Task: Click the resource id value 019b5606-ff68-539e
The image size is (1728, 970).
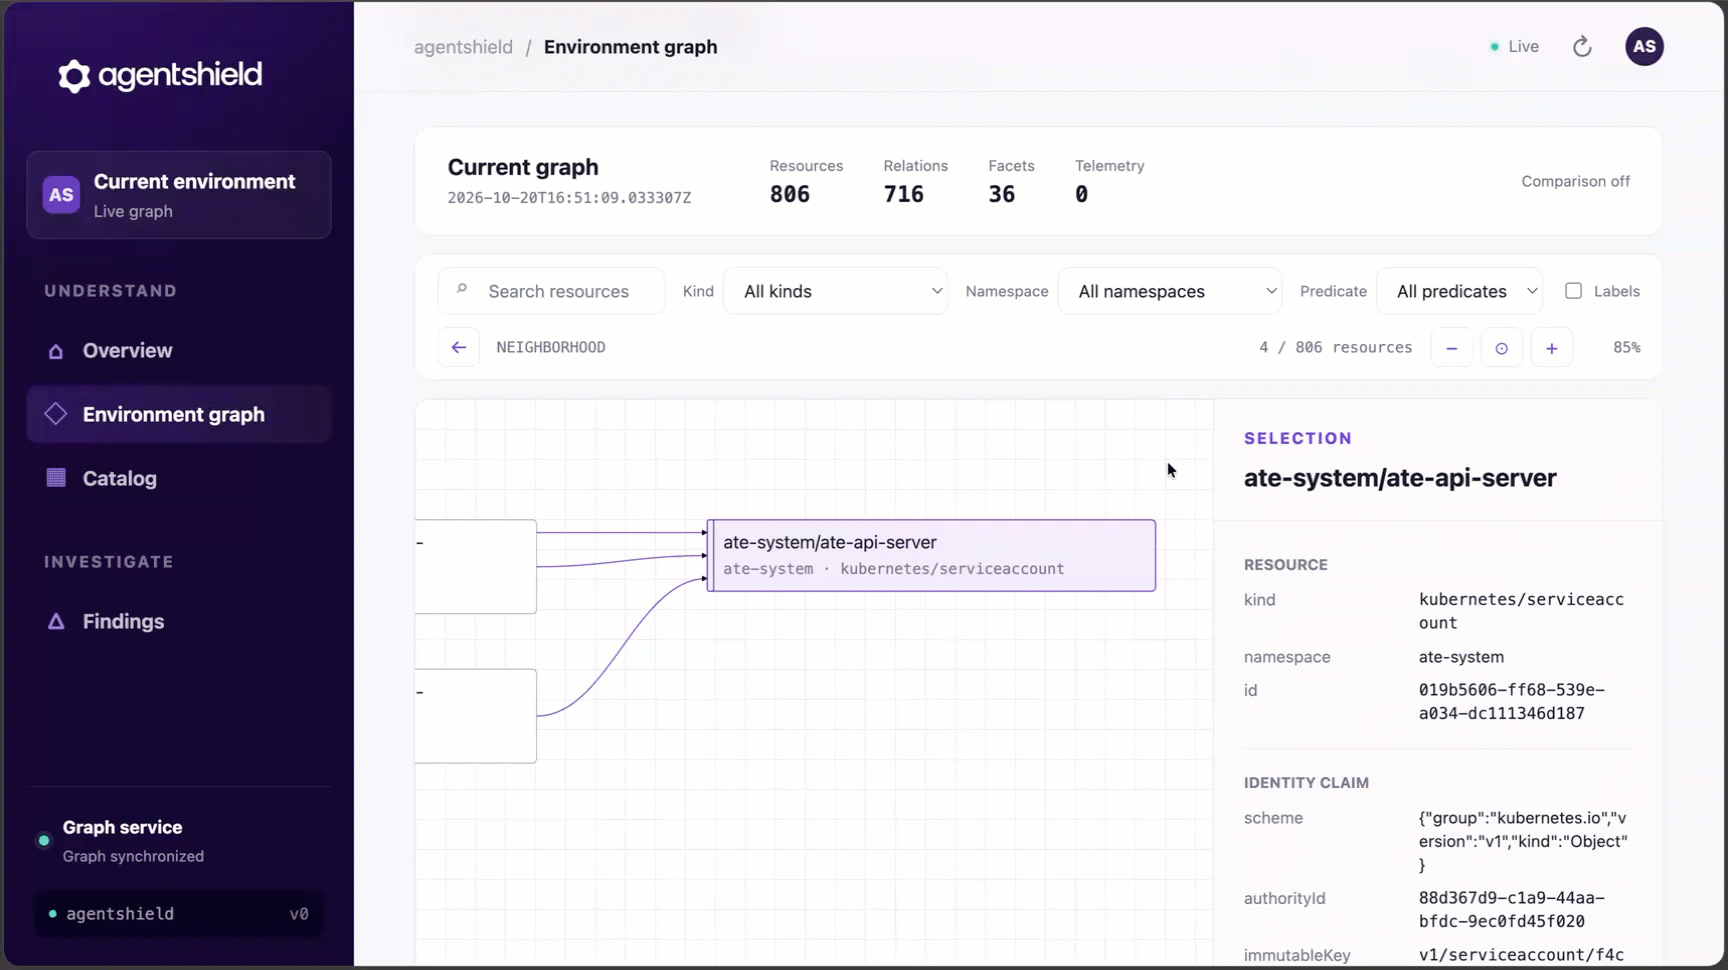Action: pyautogui.click(x=1511, y=702)
